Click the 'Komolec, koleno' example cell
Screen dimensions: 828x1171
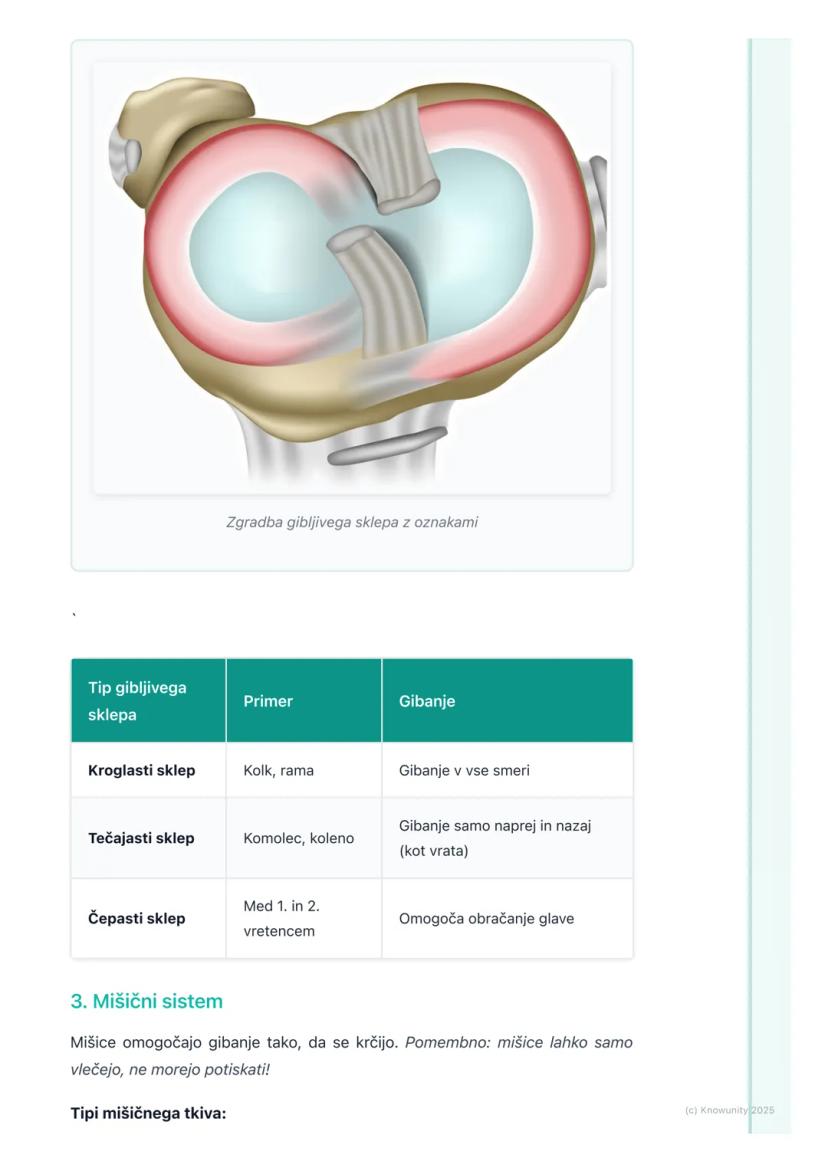[298, 838]
